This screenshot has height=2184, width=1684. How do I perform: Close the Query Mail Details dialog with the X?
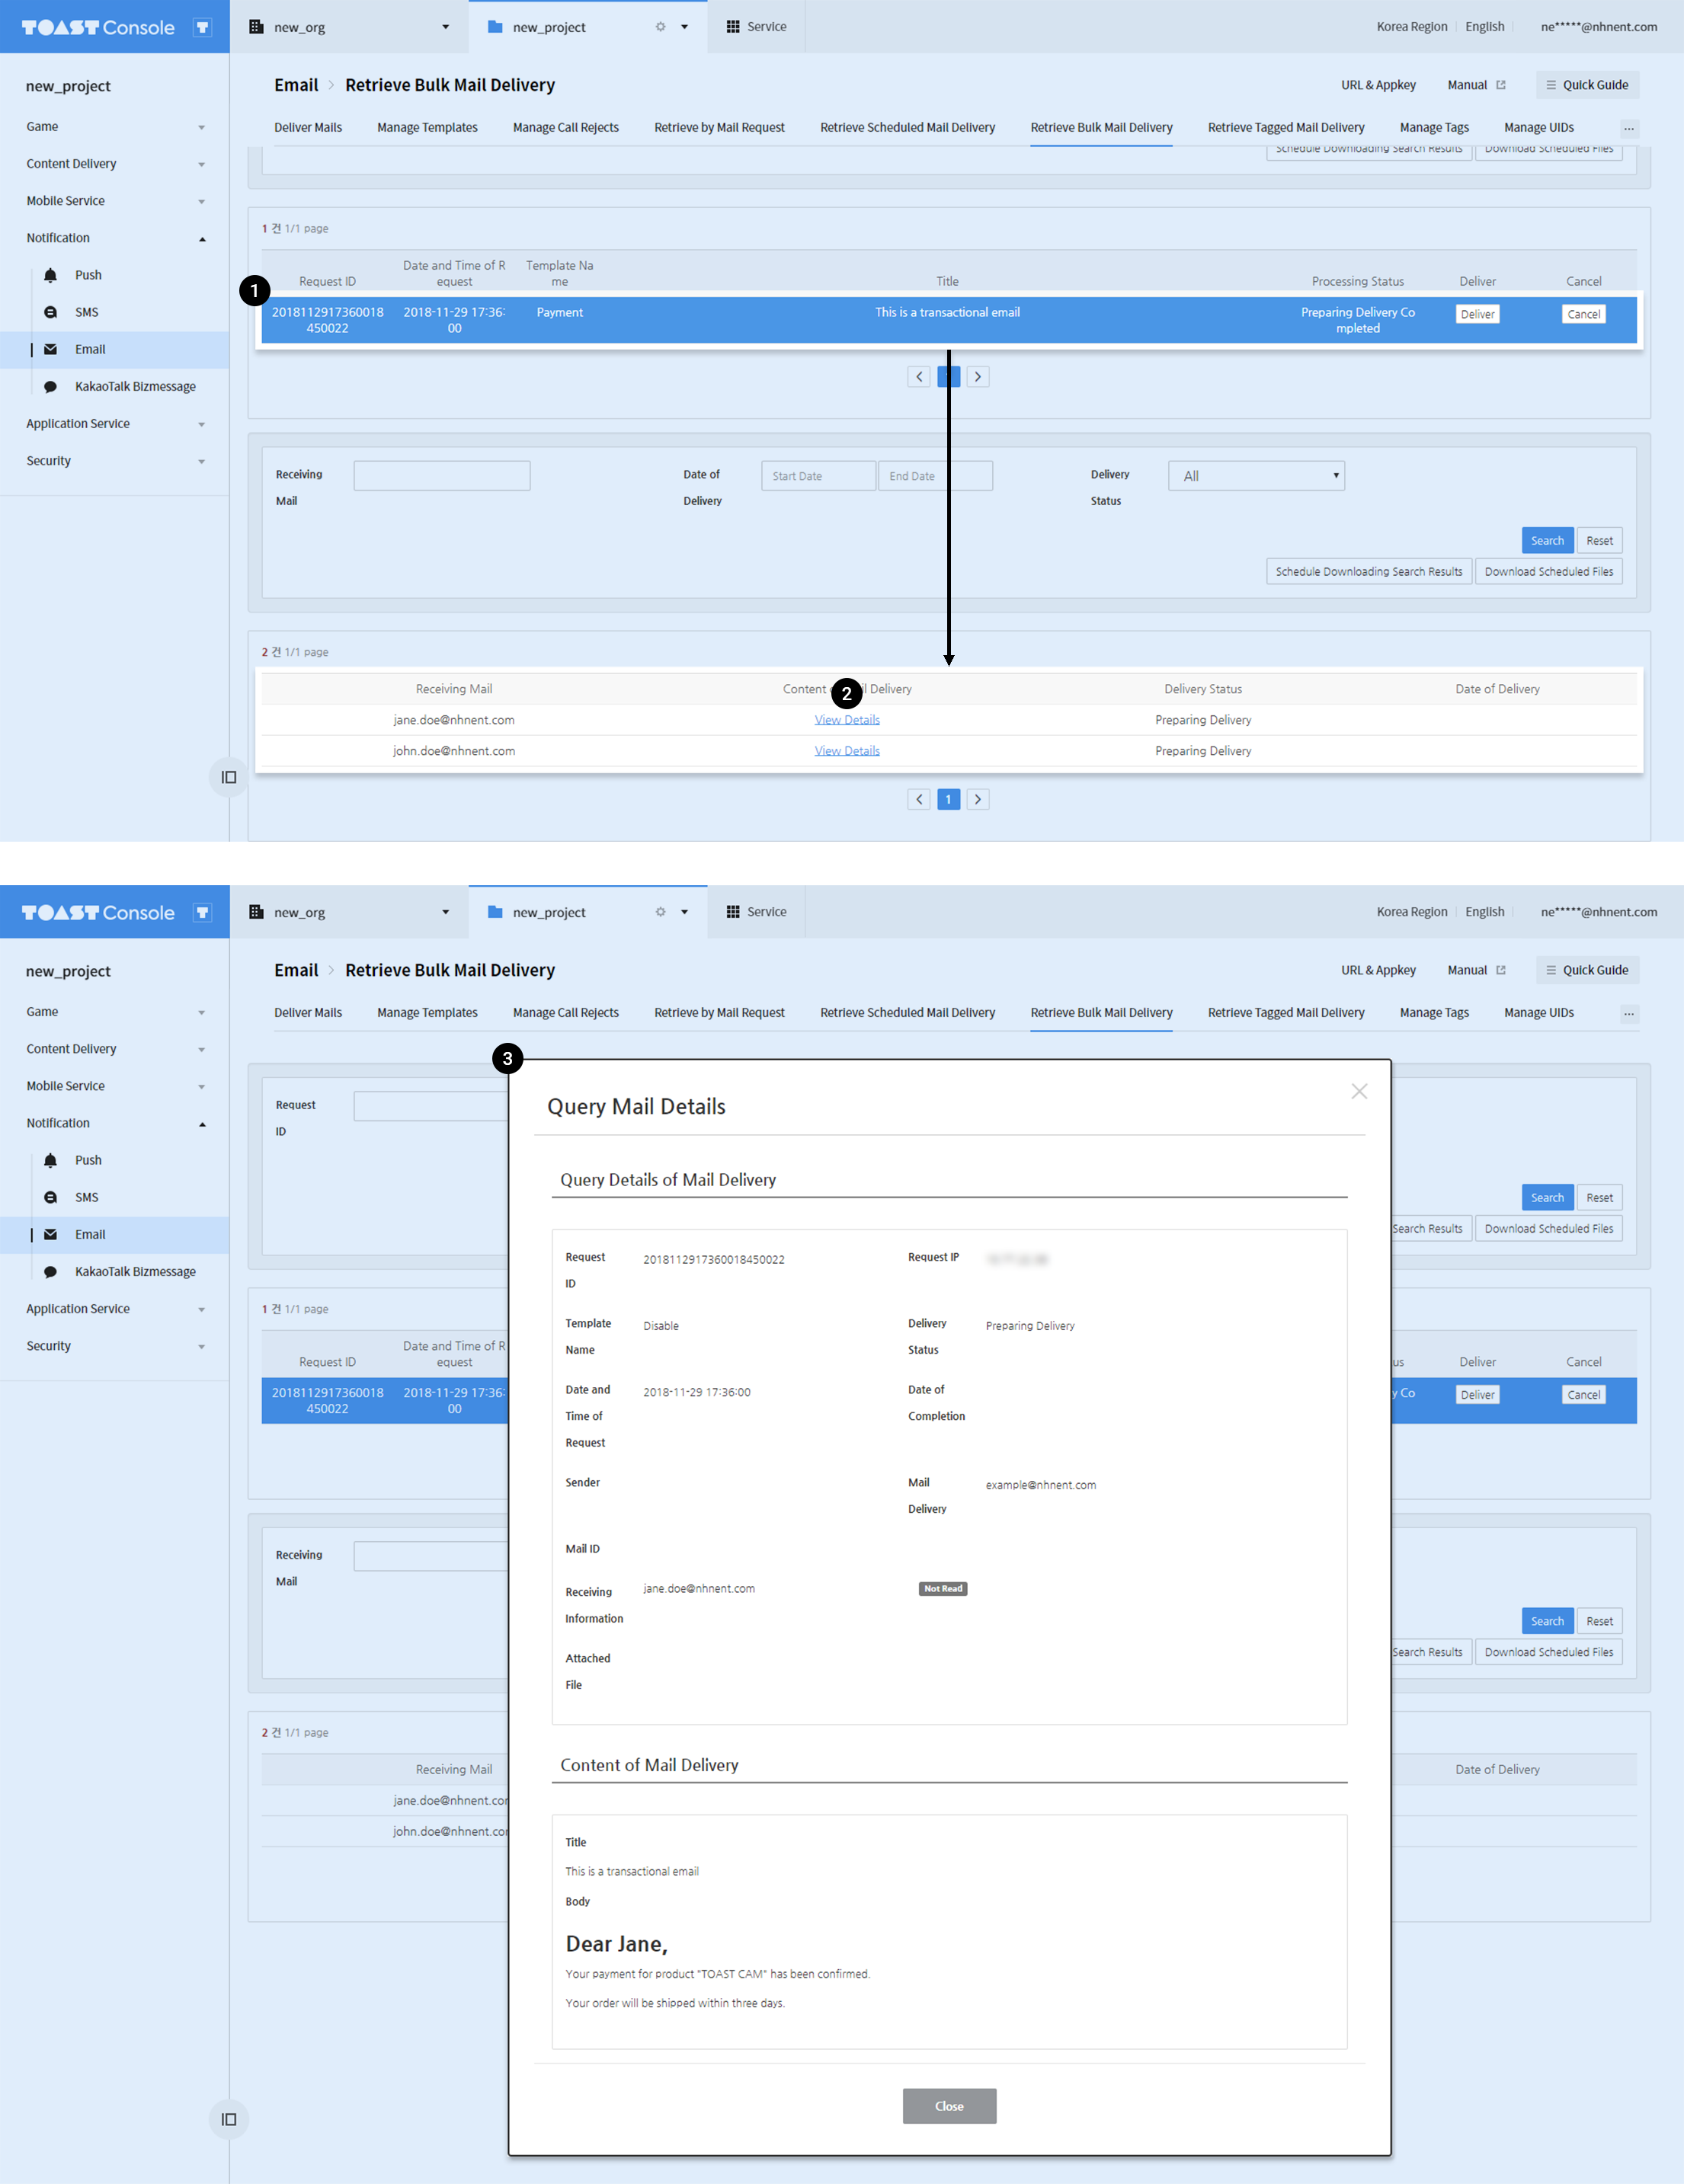click(x=1359, y=1091)
